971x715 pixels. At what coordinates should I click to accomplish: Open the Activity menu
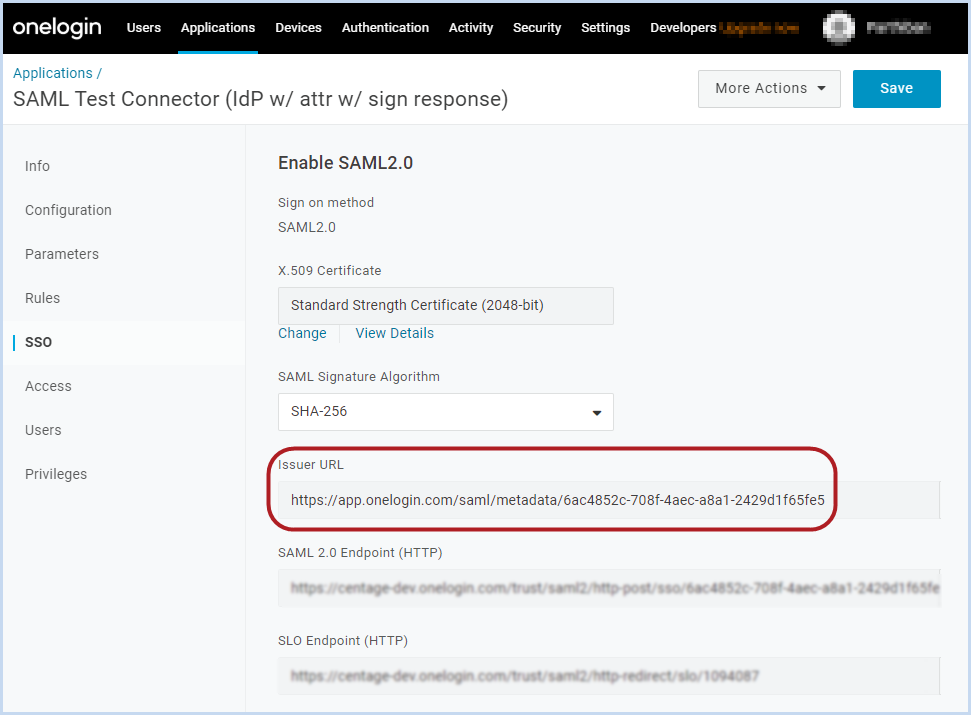pyautogui.click(x=471, y=28)
